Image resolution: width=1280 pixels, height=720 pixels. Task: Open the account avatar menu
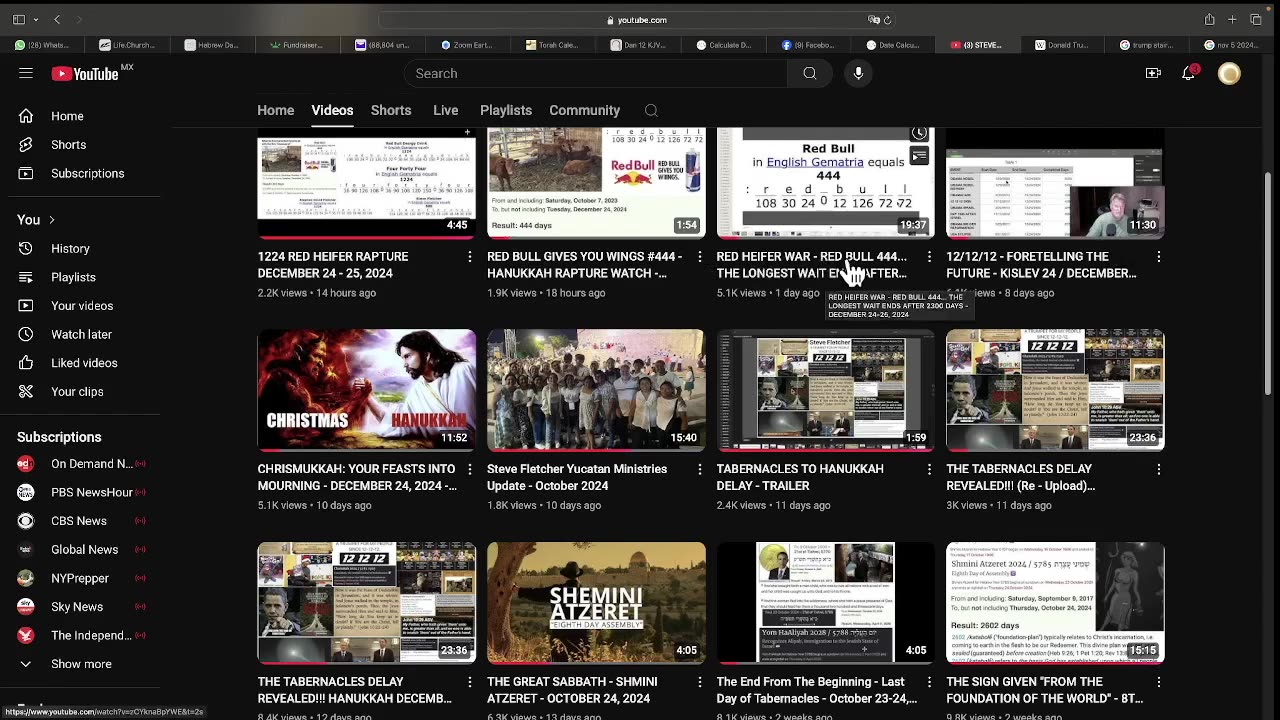pos(1229,73)
